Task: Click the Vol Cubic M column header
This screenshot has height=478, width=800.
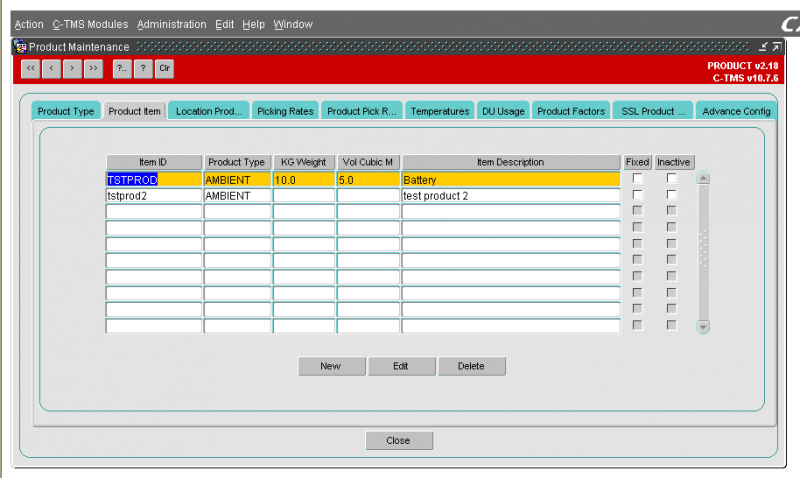Action: tap(368, 162)
